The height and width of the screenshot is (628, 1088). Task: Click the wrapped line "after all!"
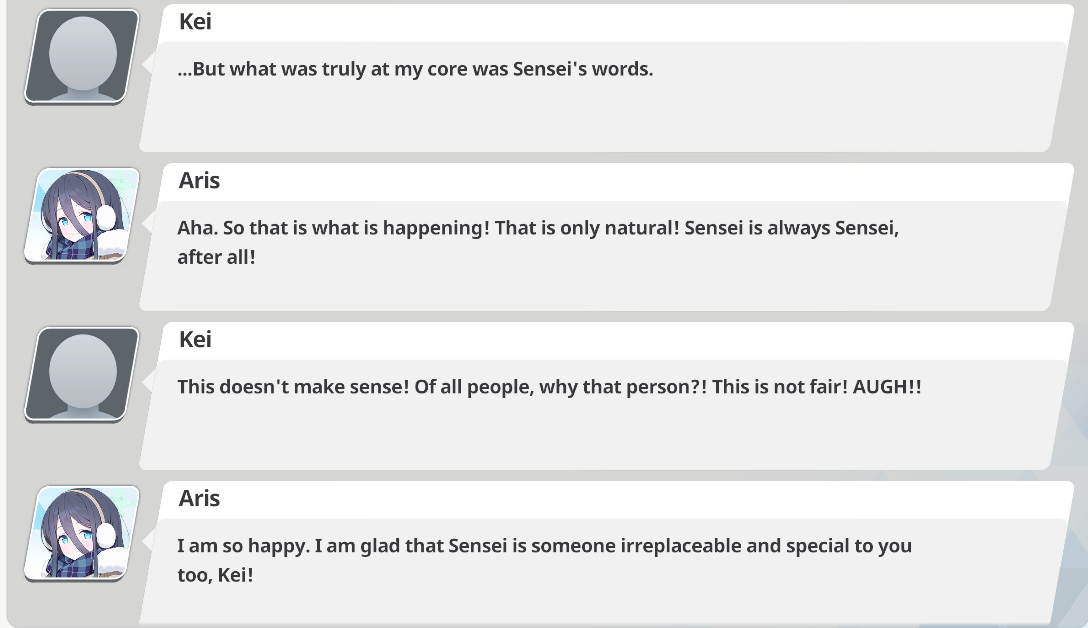click(x=216, y=257)
